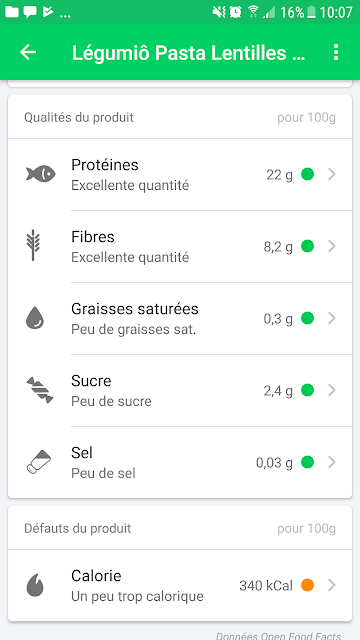
Task: Tap the Défauts du produit header
Action: (78, 529)
